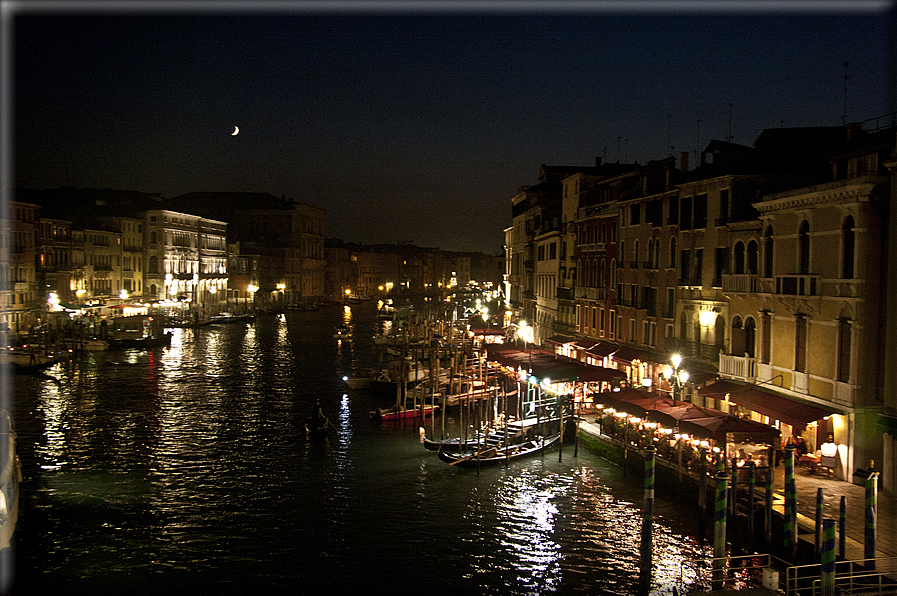Click the illuminated white palace on left bank
This screenshot has height=596, width=897.
click(185, 255)
